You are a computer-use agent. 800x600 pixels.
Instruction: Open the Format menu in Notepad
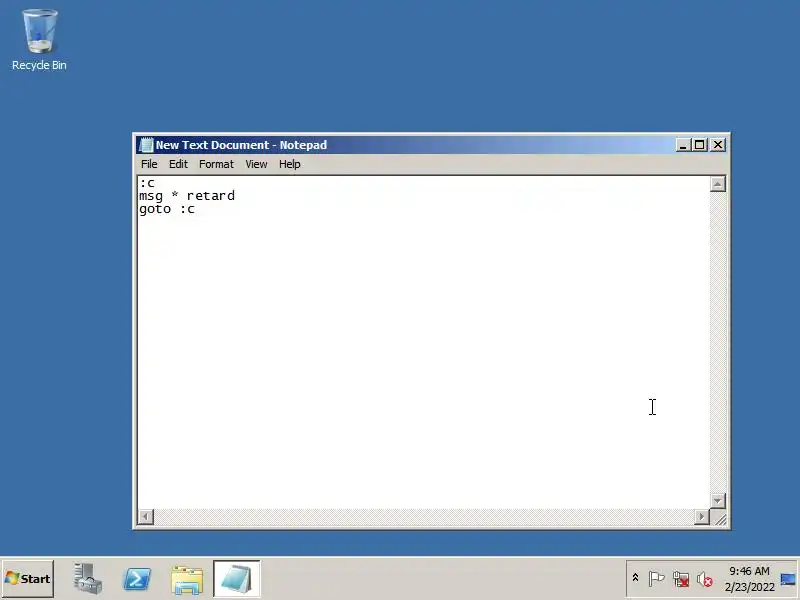(x=216, y=164)
